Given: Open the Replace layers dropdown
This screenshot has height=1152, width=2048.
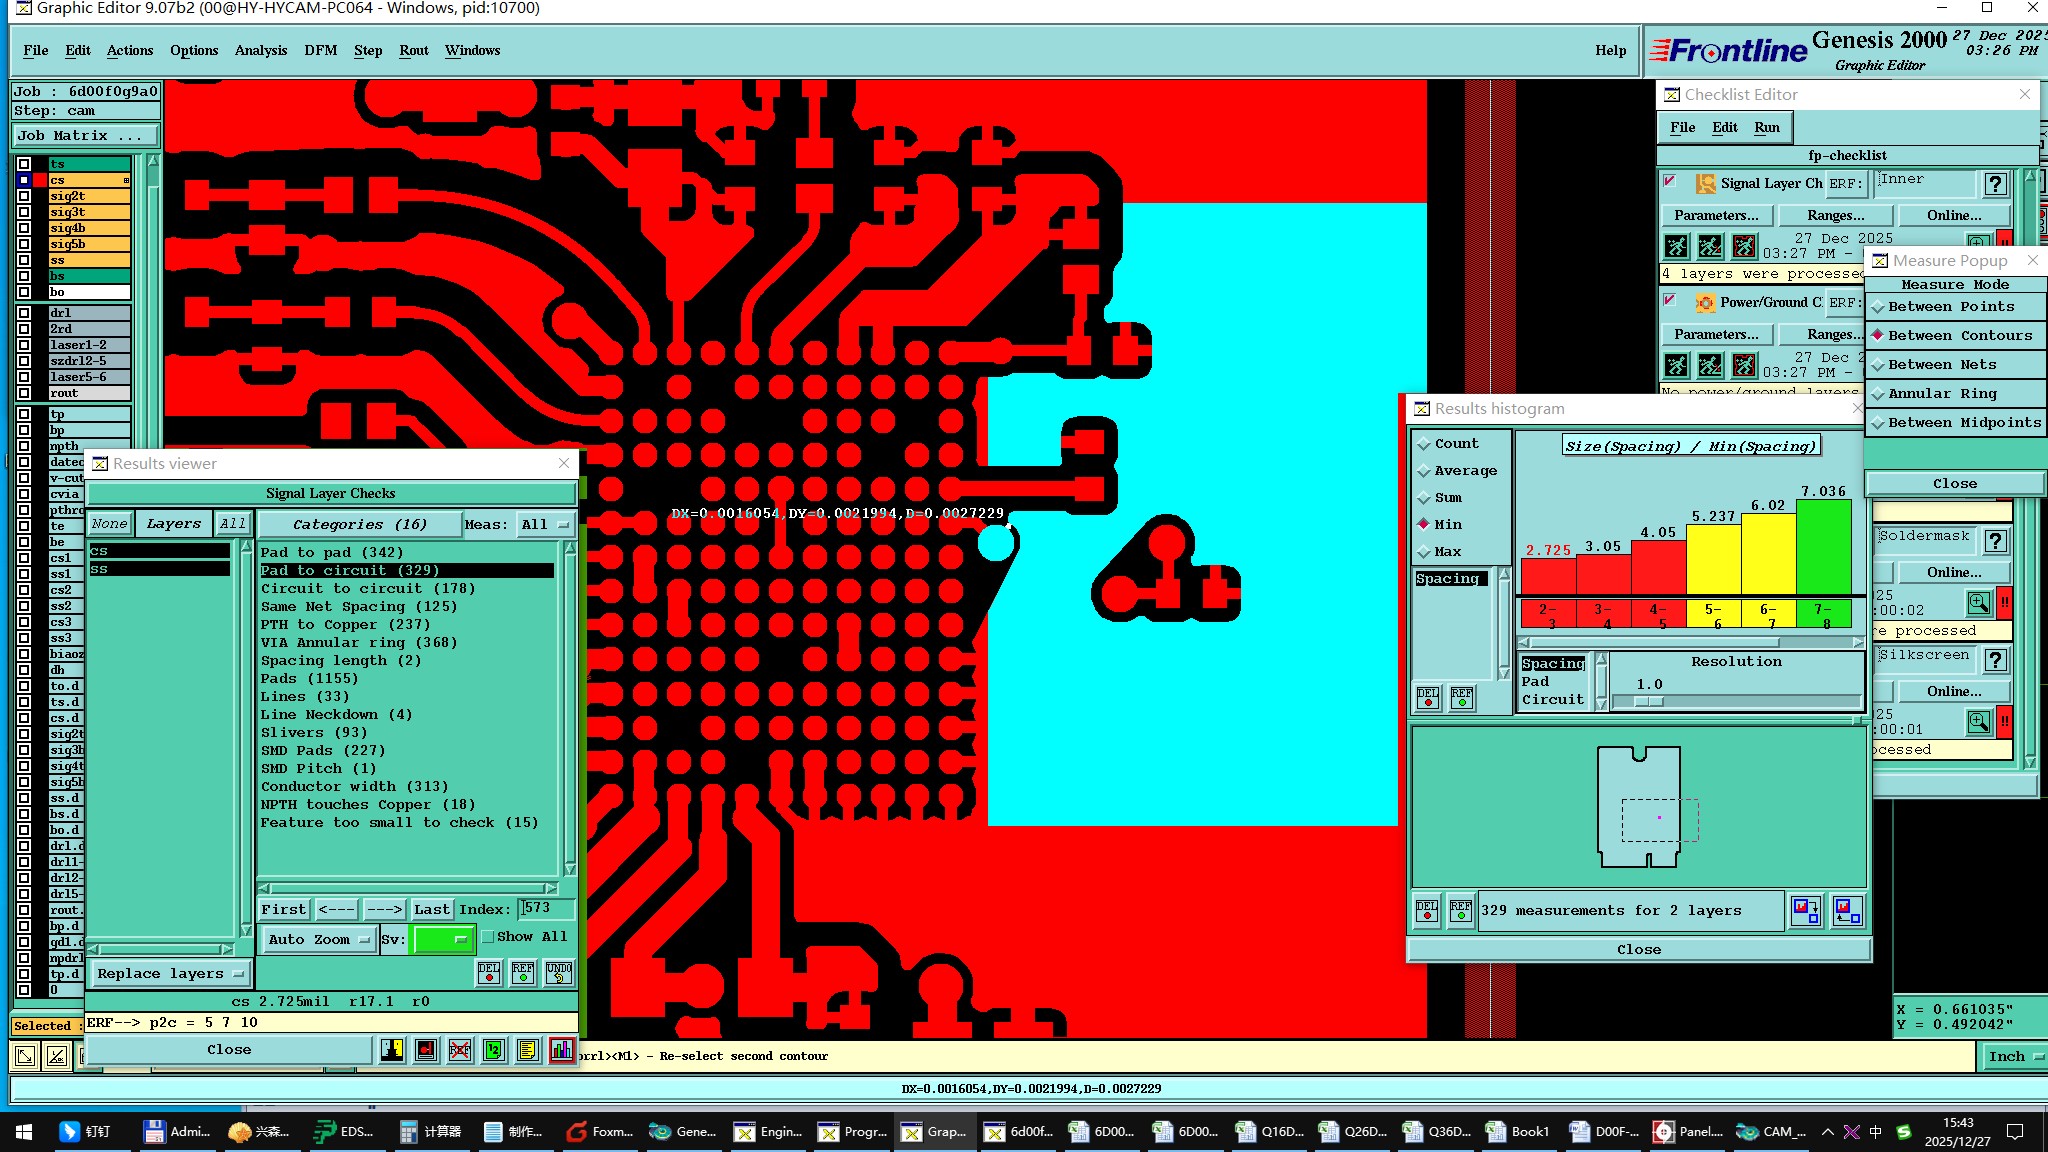Looking at the screenshot, I should point(170,973).
